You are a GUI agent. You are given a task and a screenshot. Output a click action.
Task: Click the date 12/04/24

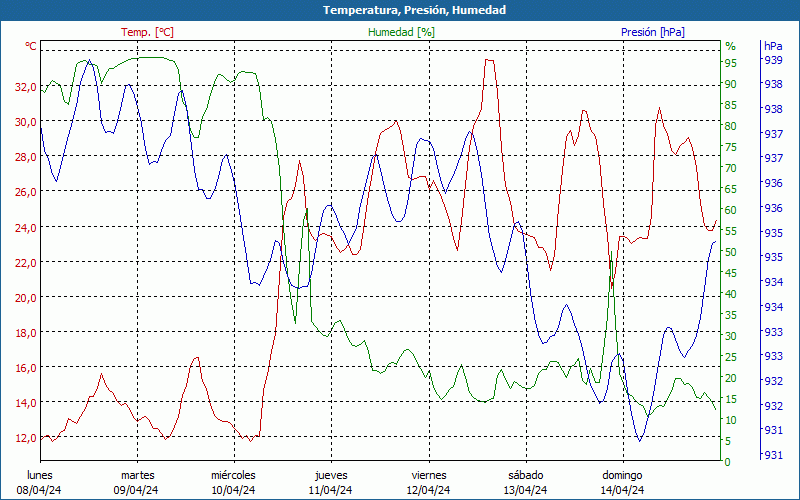pyautogui.click(x=428, y=490)
